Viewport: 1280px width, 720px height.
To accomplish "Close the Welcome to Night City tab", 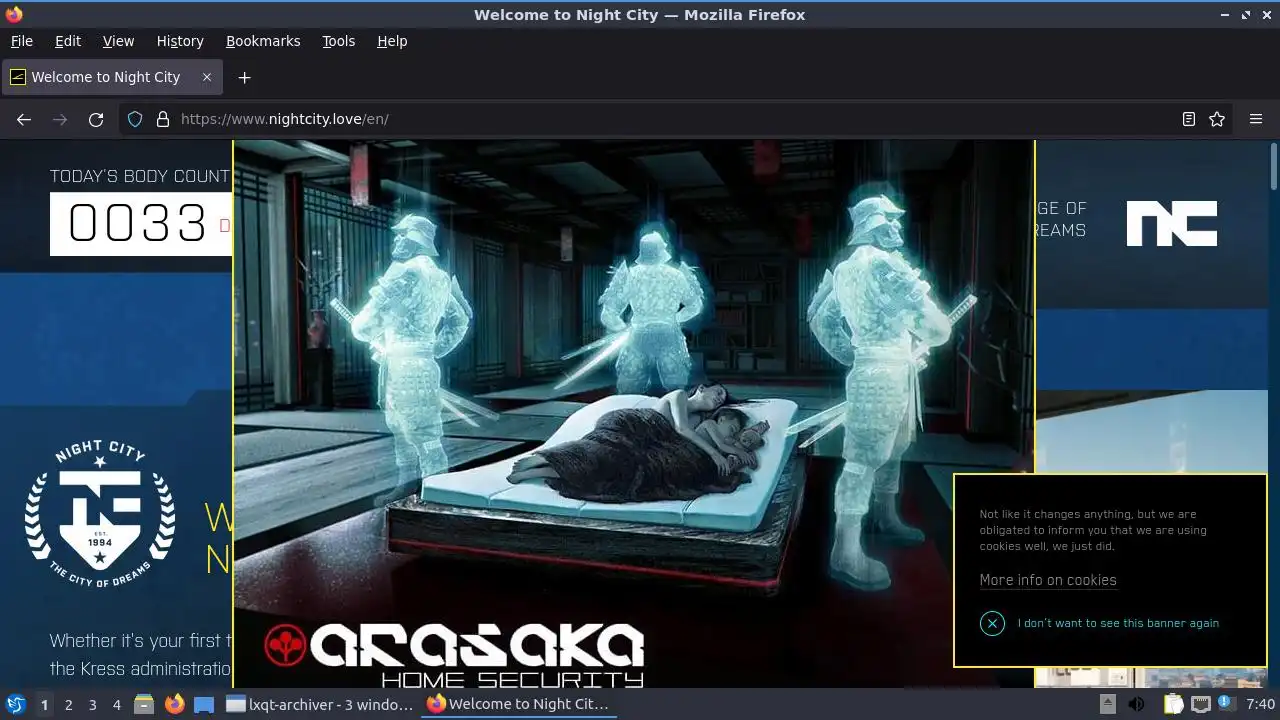I will tap(207, 77).
